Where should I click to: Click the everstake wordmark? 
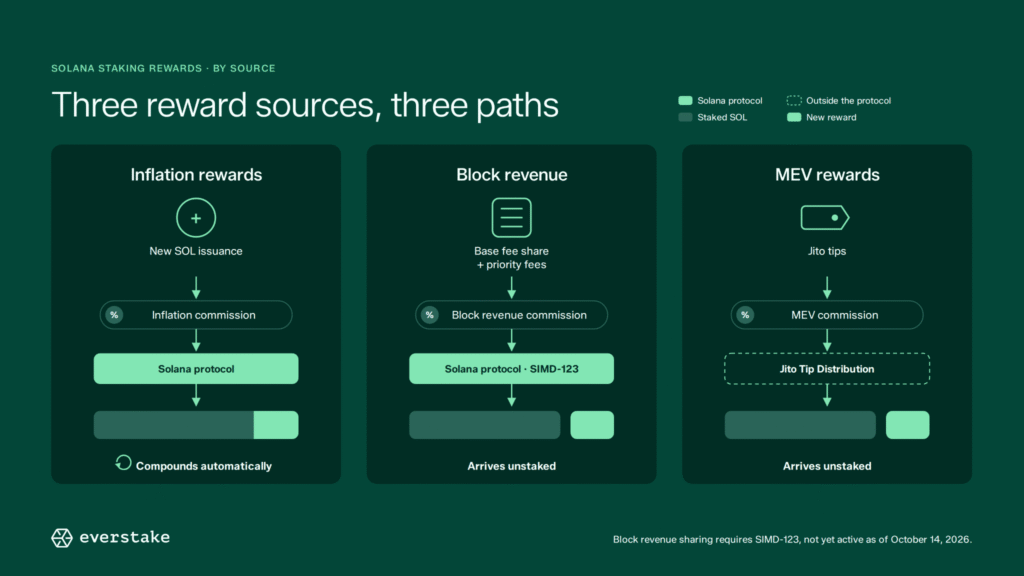125,537
